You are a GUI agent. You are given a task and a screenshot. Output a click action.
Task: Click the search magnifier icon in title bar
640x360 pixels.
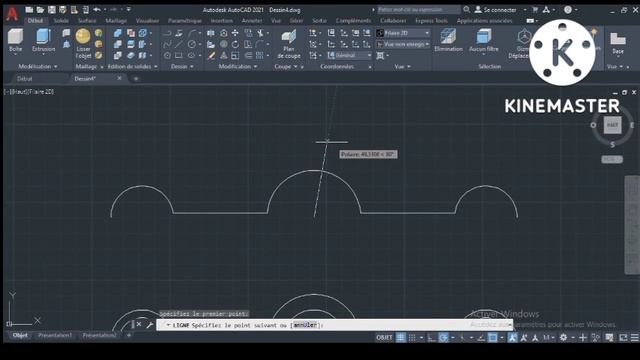click(x=467, y=9)
